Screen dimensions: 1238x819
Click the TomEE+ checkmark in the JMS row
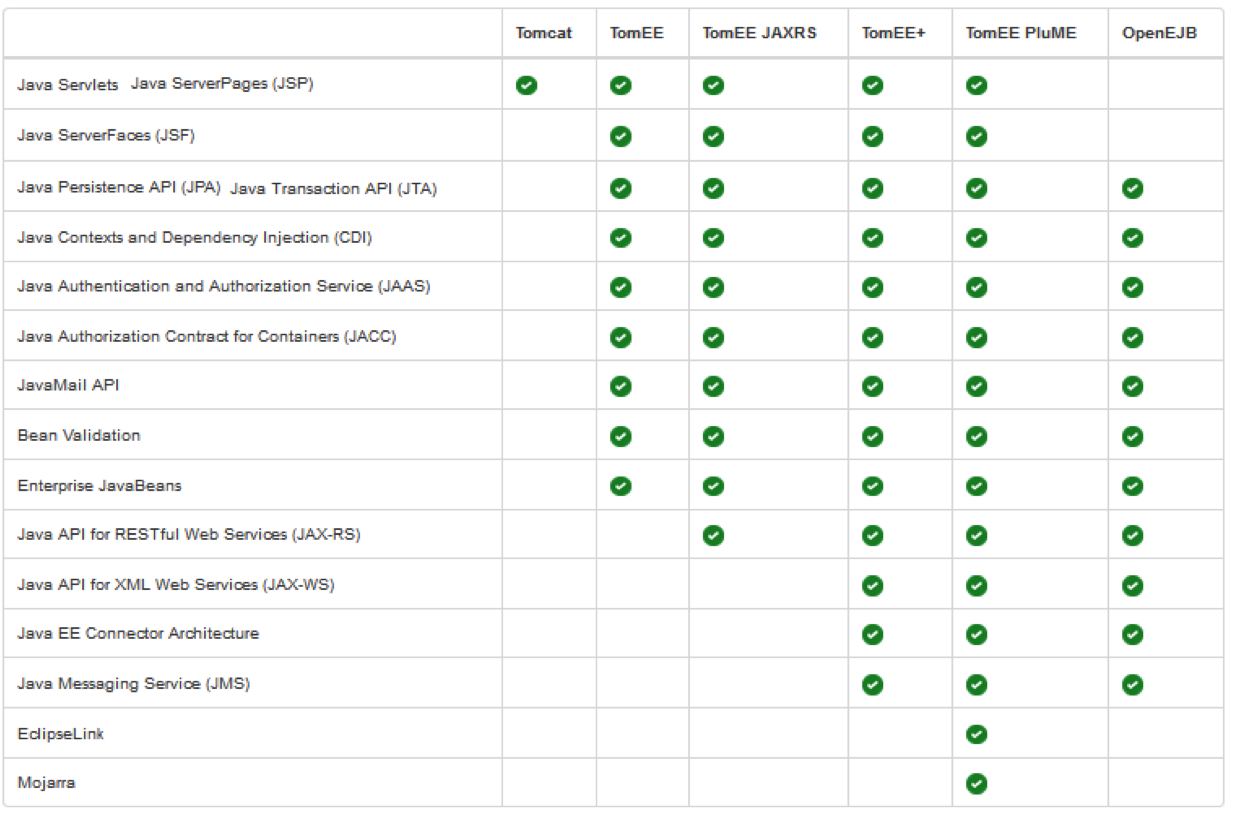tap(873, 685)
